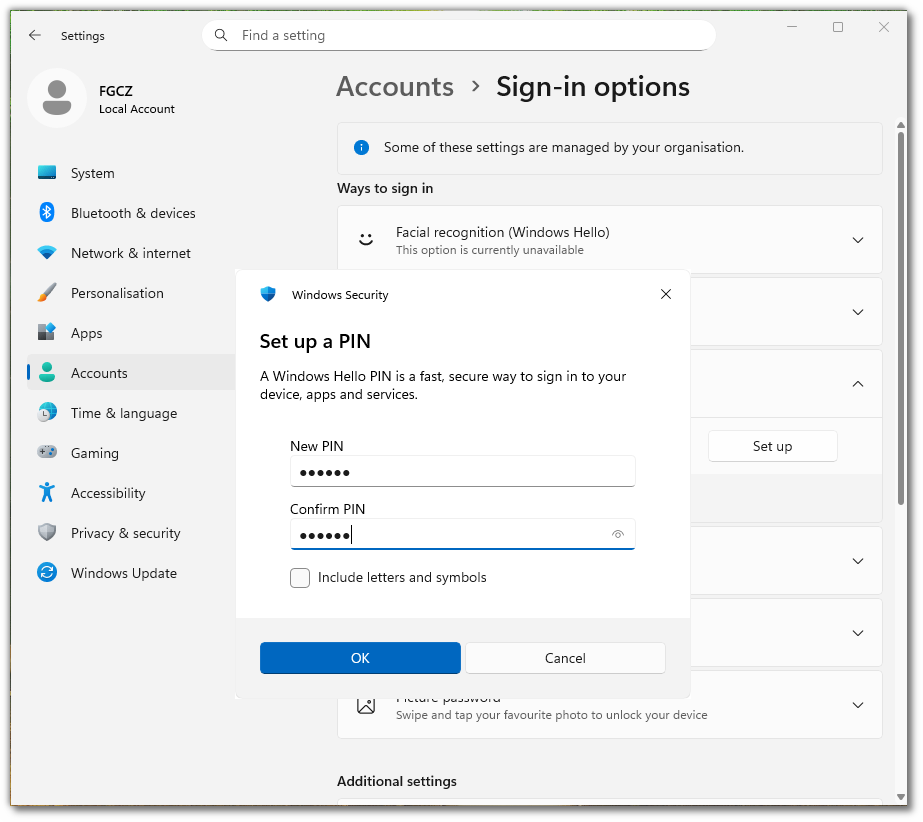
Task: Click the Network wifi icon in sidebar
Action: (x=47, y=253)
